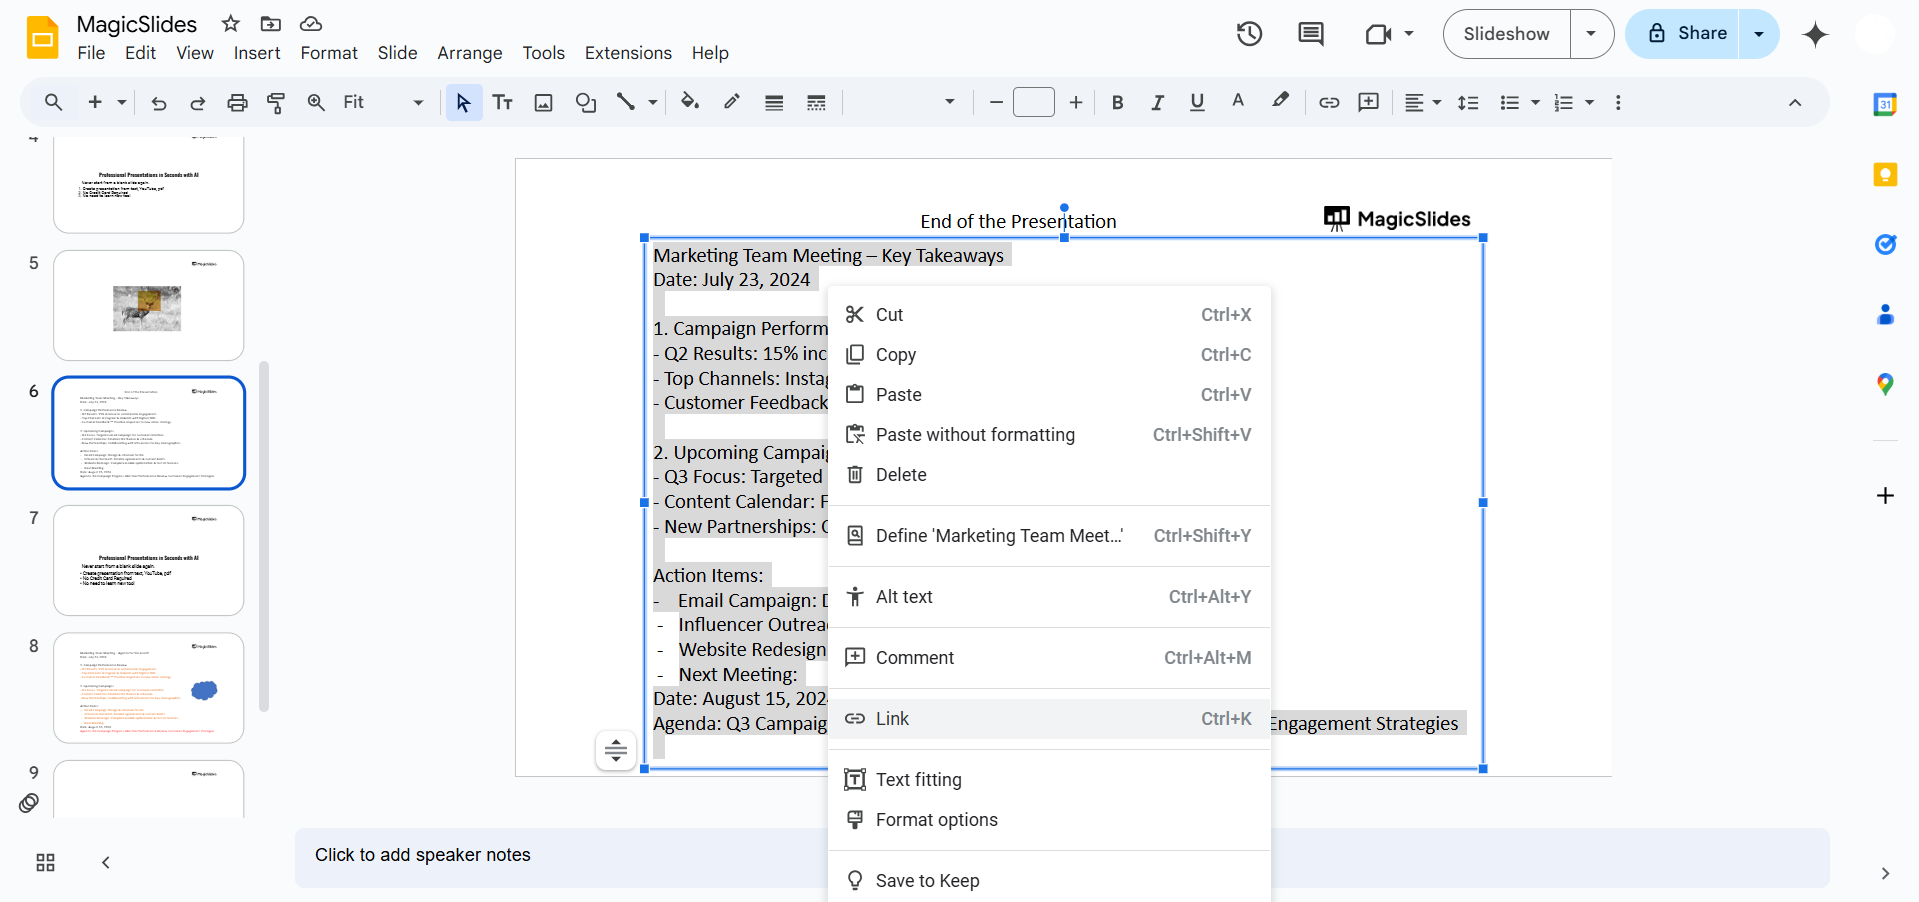
Task: Click the search menus magnifier icon
Action: 54,102
